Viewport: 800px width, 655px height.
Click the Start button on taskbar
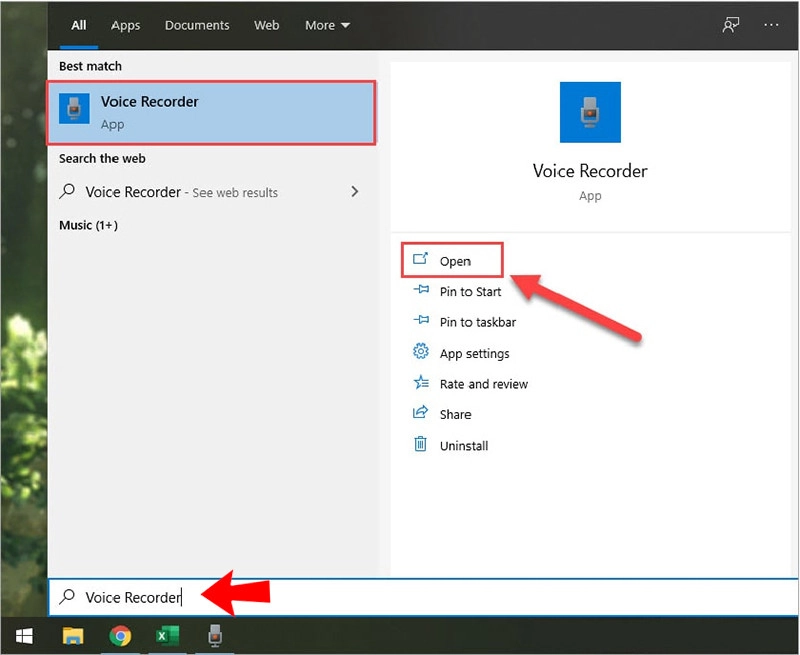(22, 635)
